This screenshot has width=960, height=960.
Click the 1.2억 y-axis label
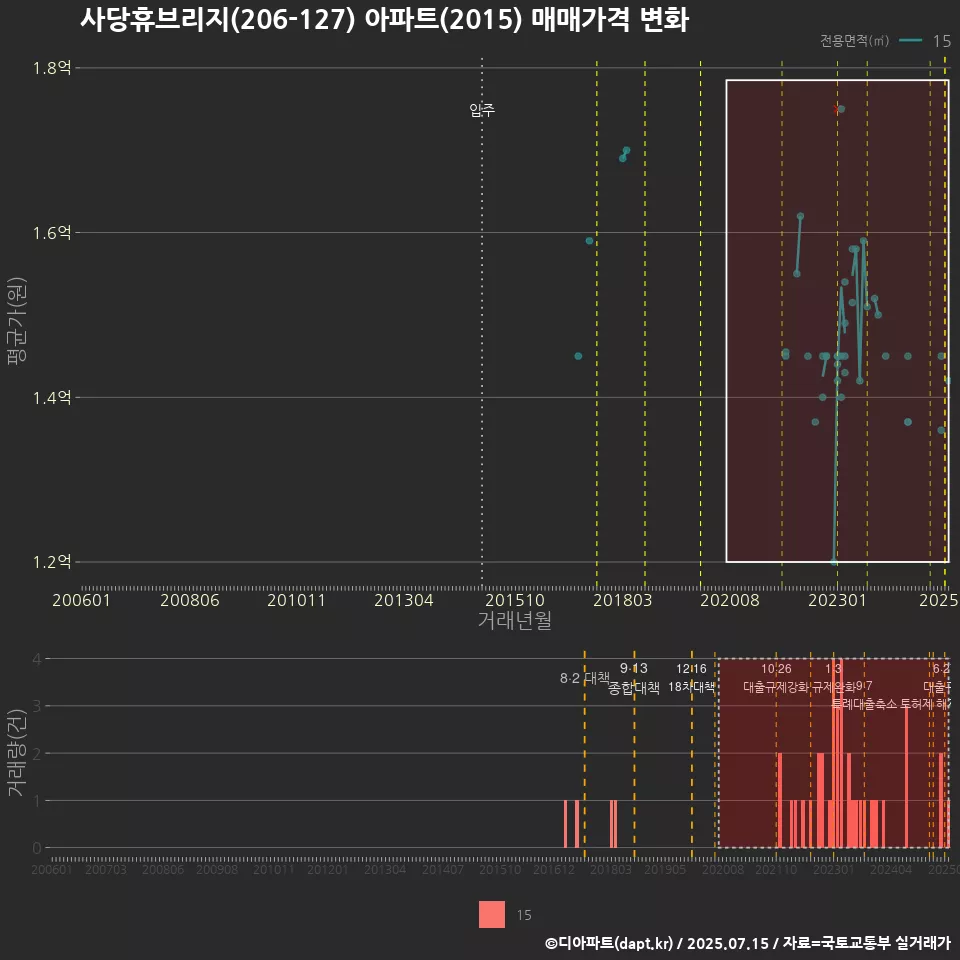(x=52, y=561)
